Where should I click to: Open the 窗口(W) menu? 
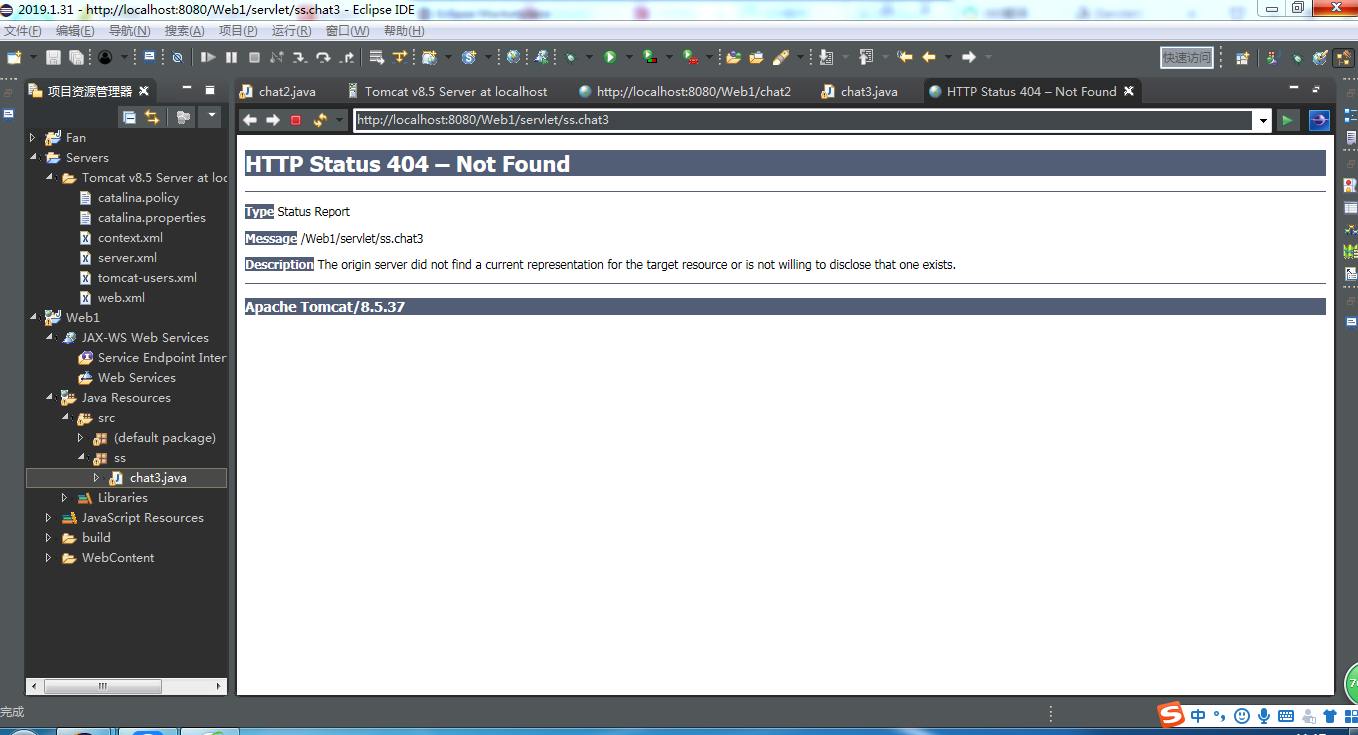(347, 31)
